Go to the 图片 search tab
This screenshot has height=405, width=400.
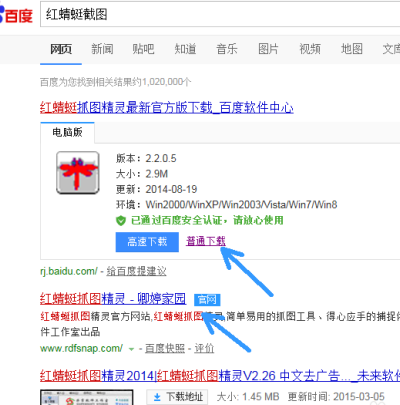(268, 49)
